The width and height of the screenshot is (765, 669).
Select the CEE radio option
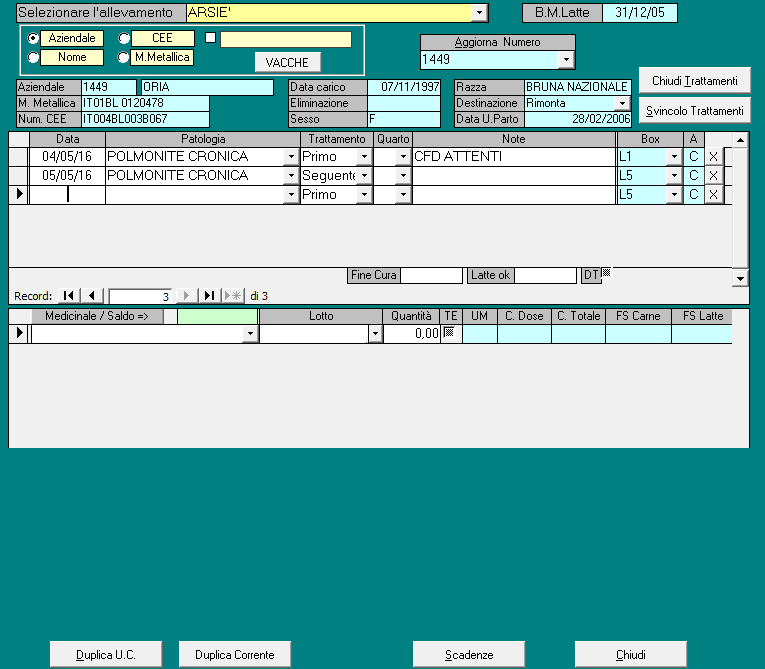124,39
